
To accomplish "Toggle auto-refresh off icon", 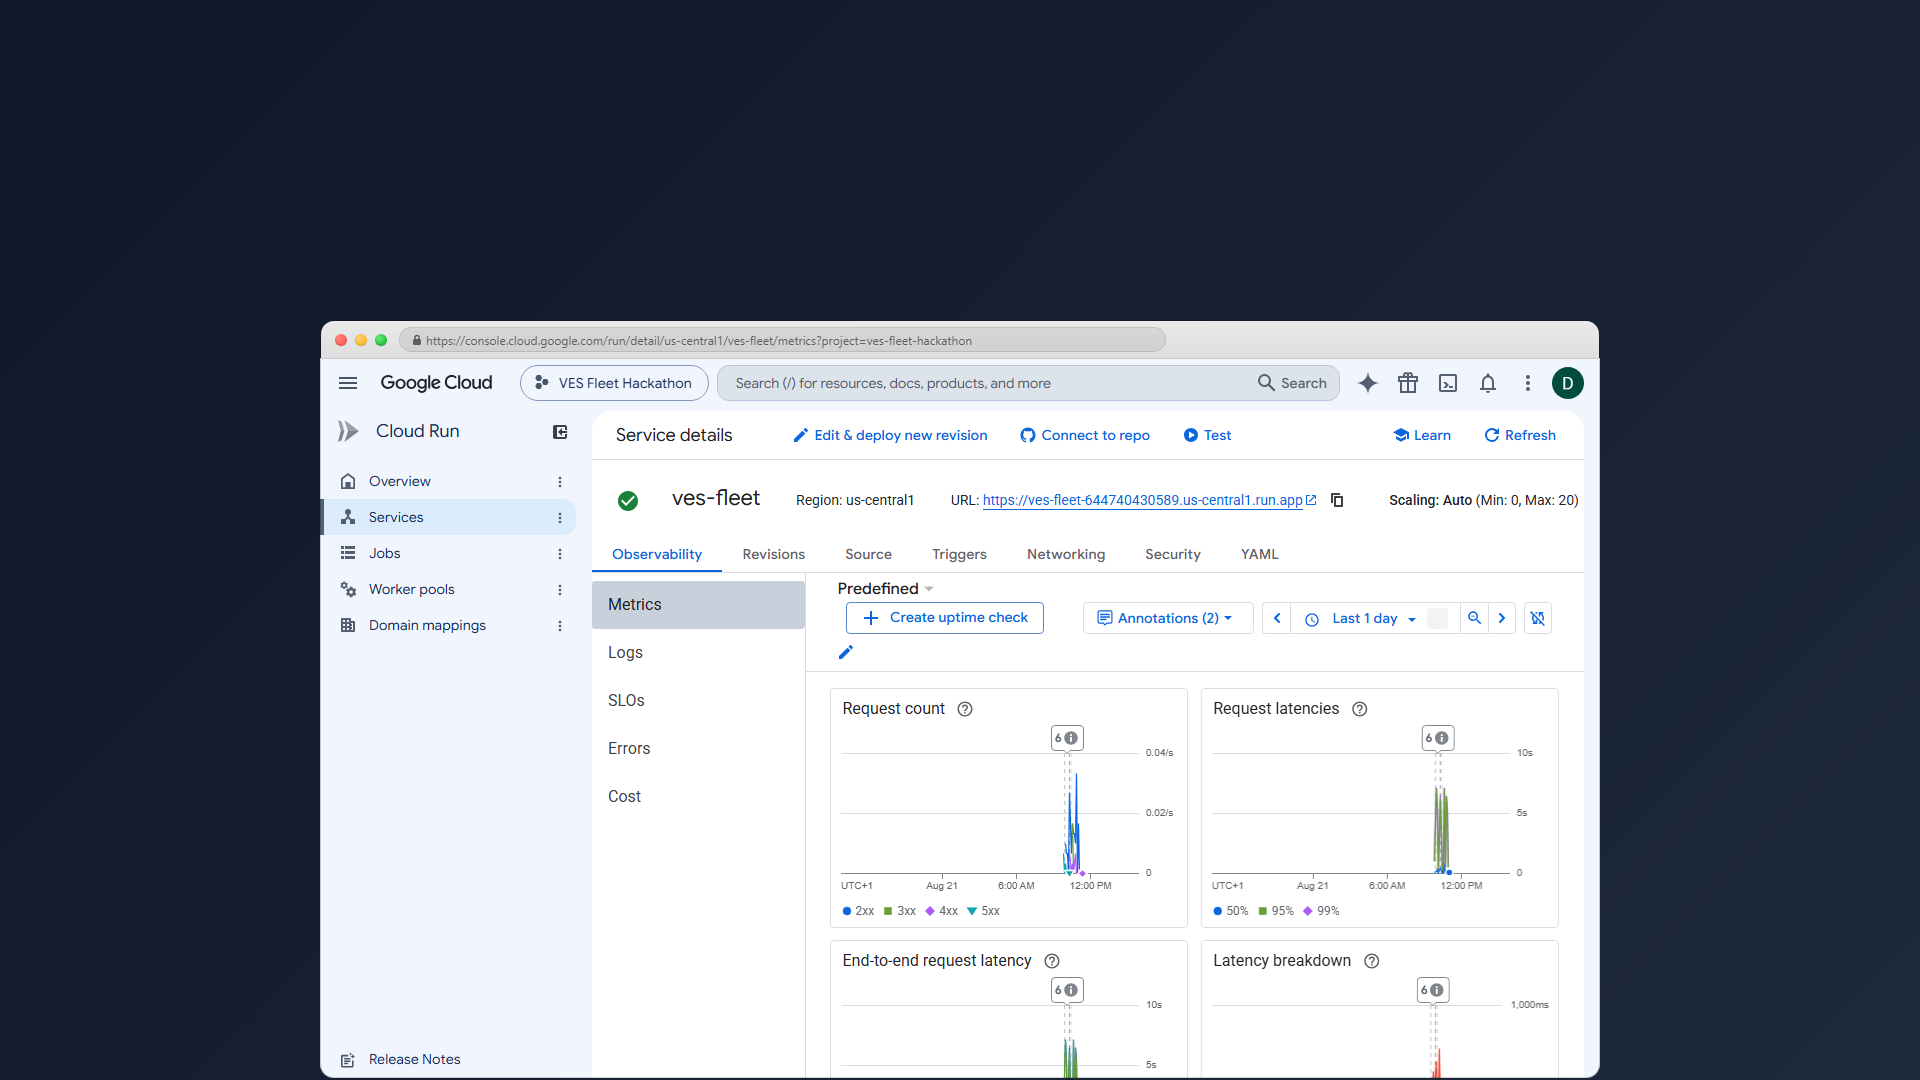I will 1538,618.
